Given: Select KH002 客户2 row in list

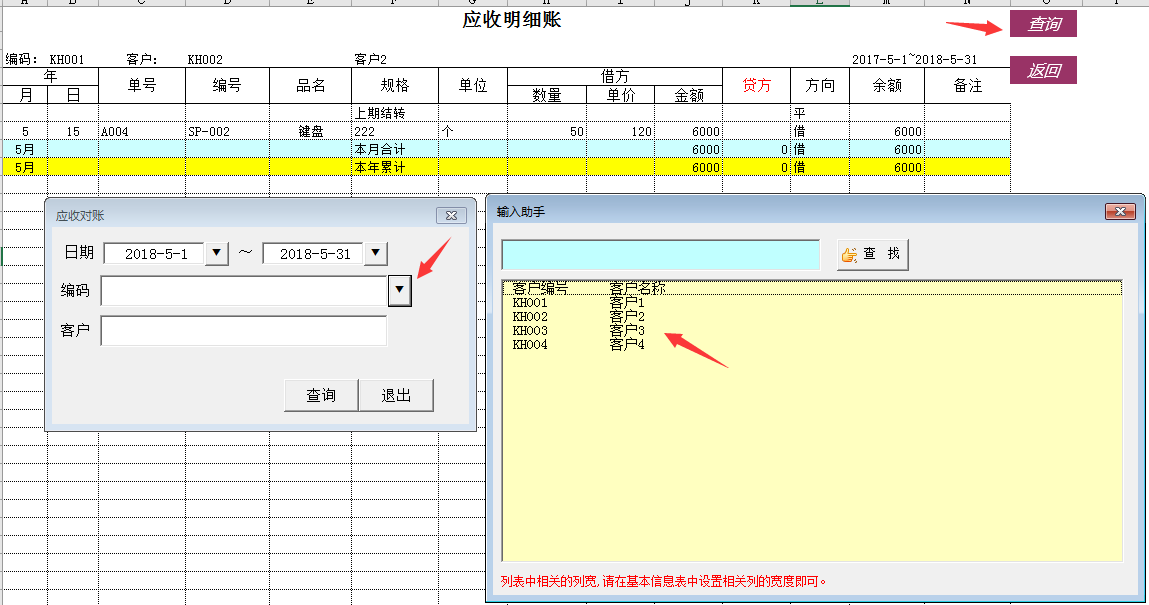Looking at the screenshot, I should click(812, 316).
